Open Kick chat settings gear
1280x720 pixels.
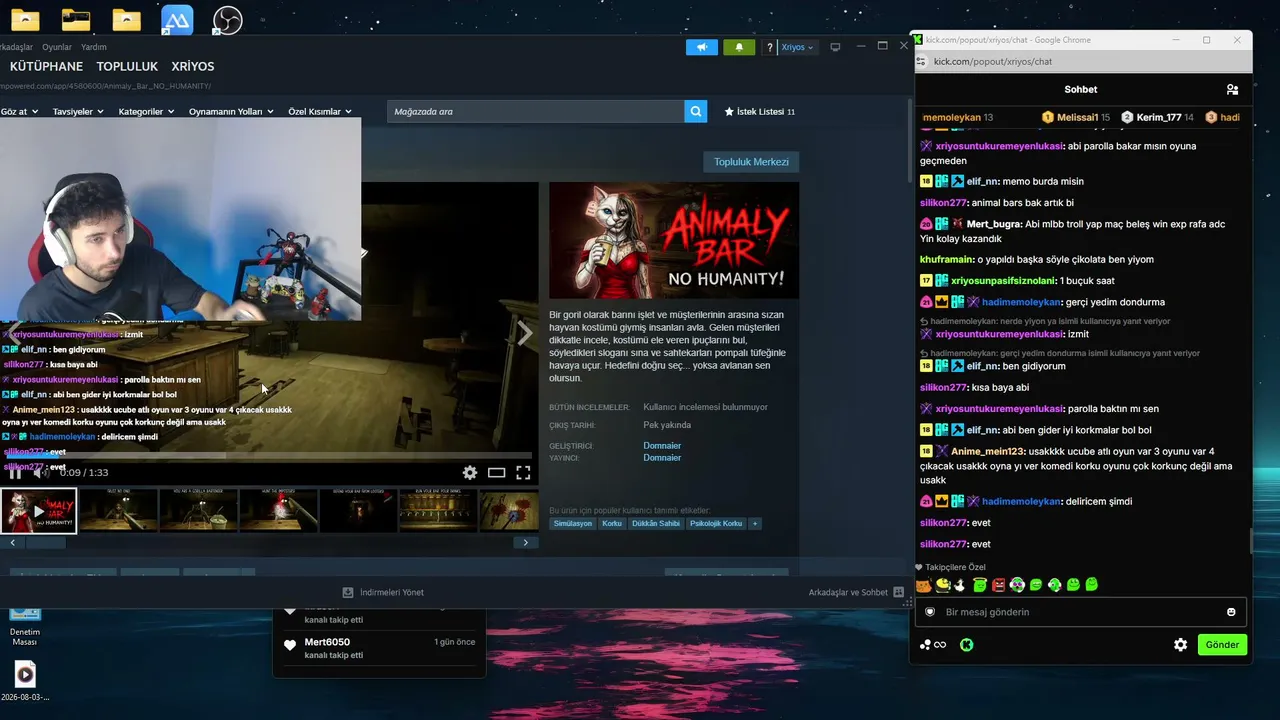coord(1180,645)
